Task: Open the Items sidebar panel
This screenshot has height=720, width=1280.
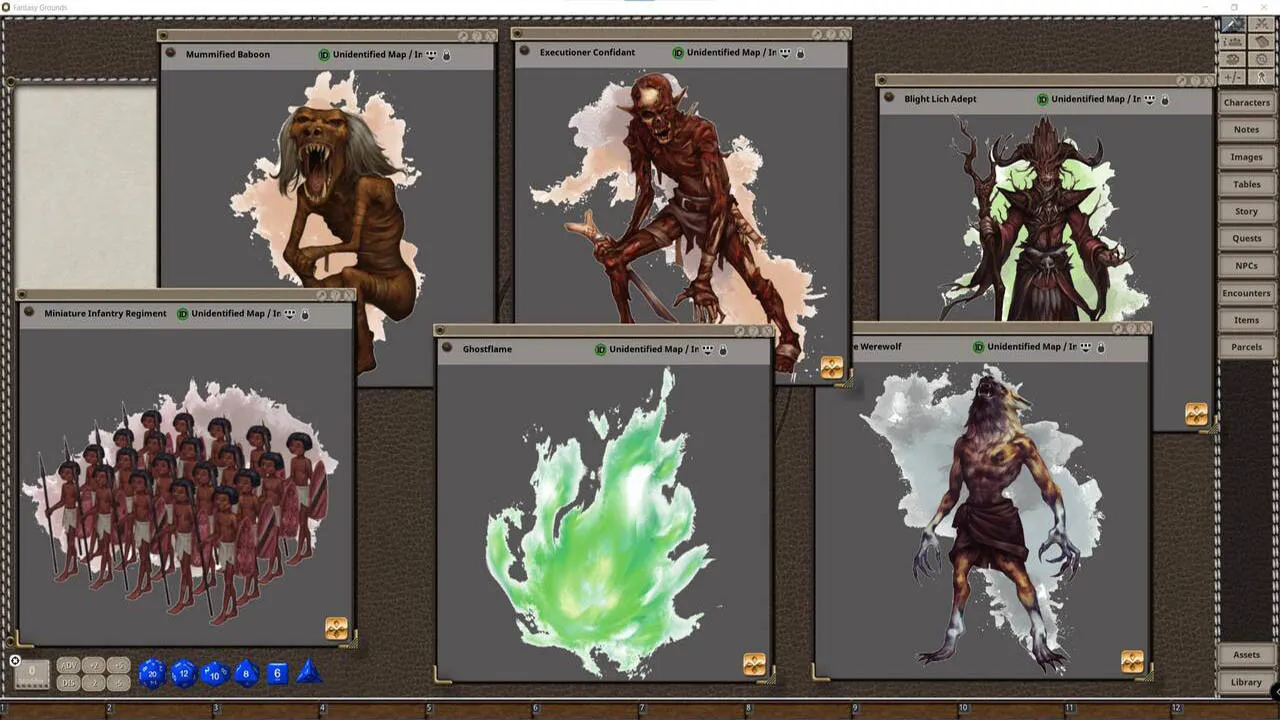Action: (1246, 320)
